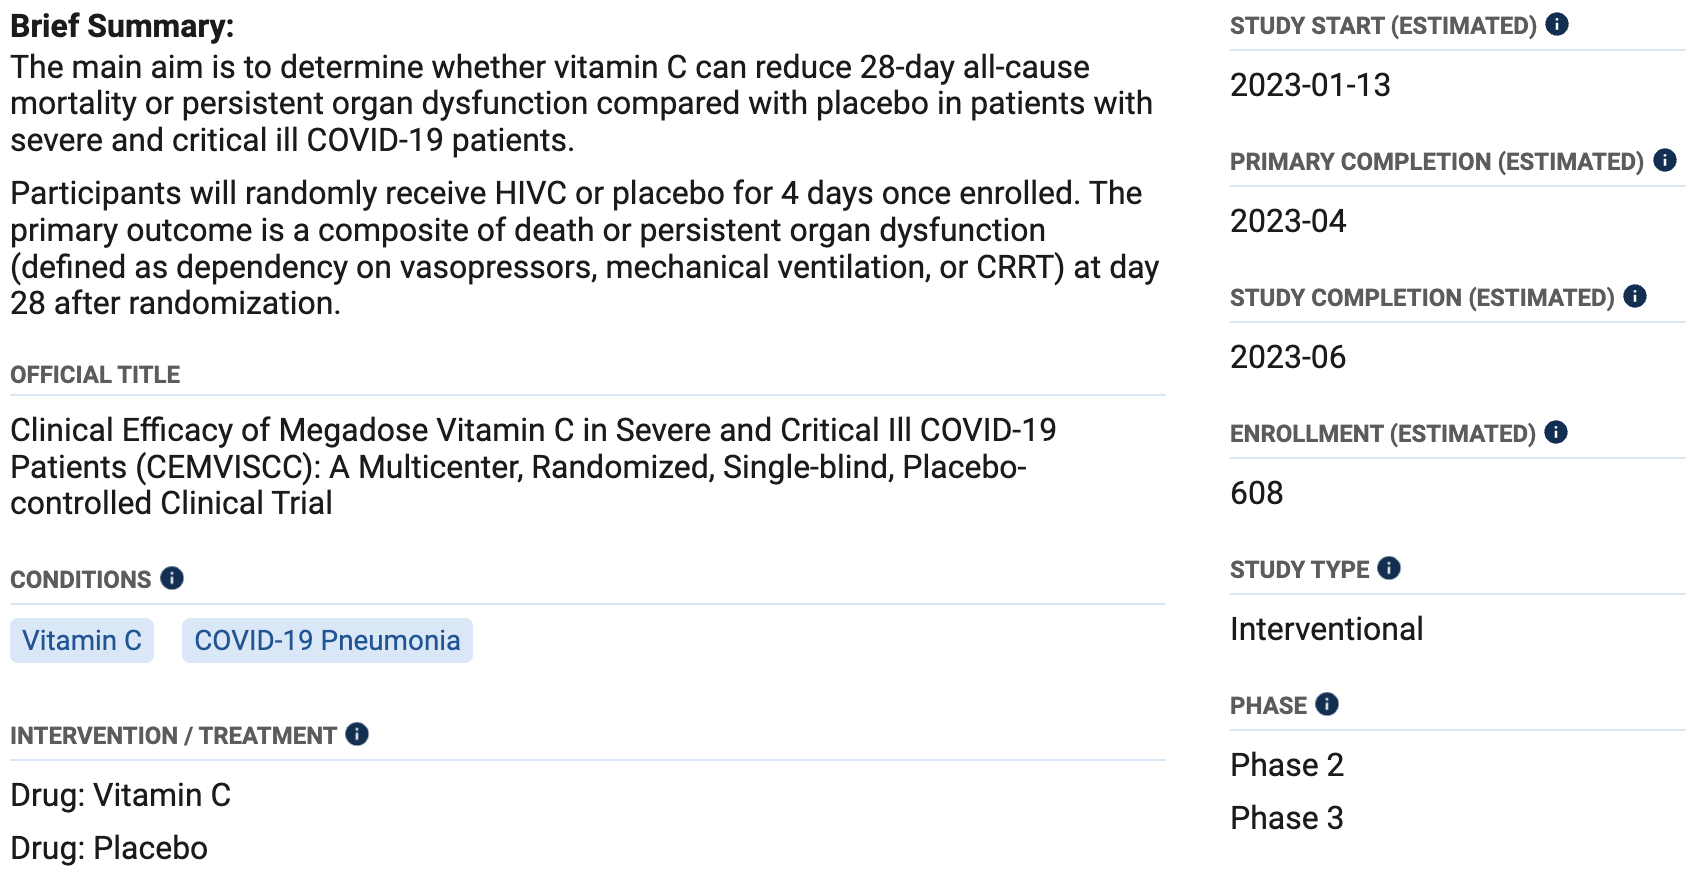Show info for Intervention / Treatment heading
Screen dimensions: 1686x878
click(357, 734)
